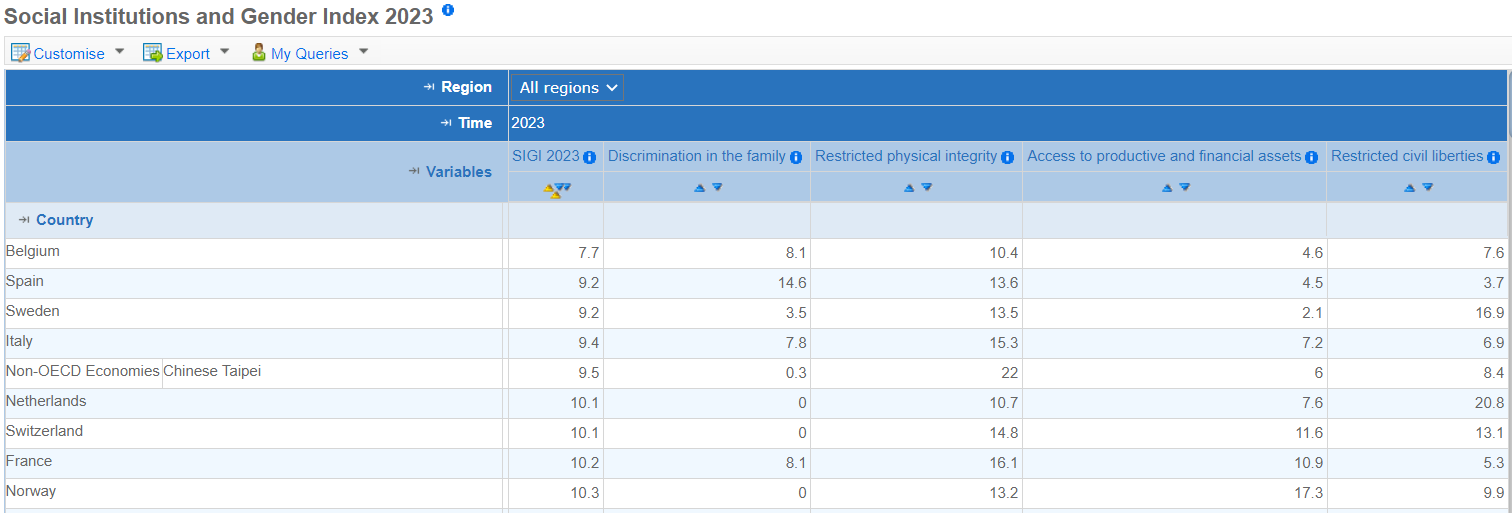Click Netherlands' civil liberties value 20.8
Screen dimensions: 1512x513
[1489, 404]
